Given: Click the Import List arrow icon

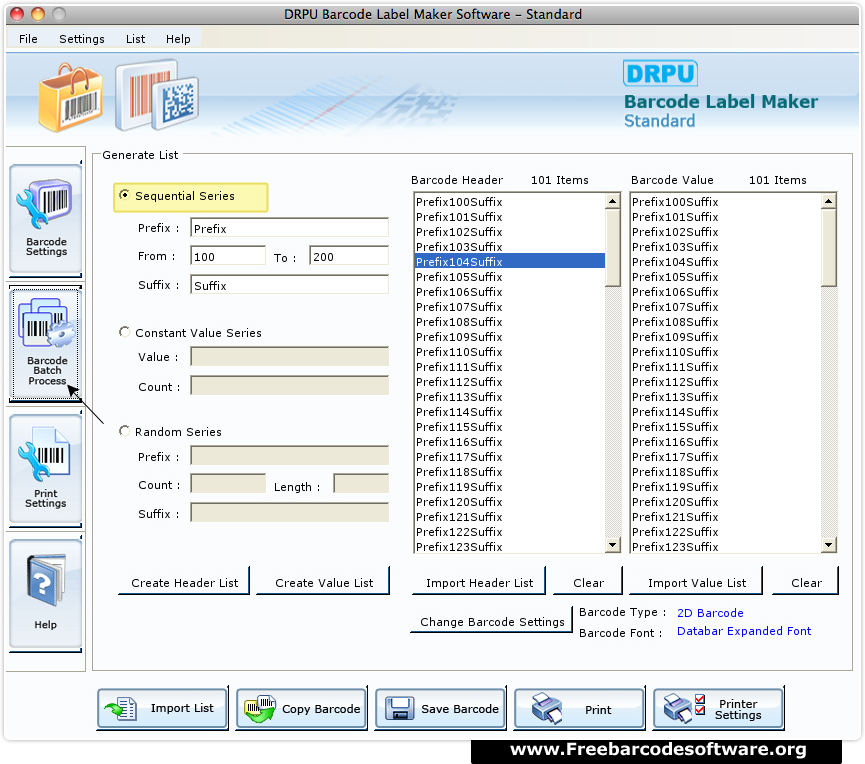Looking at the screenshot, I should pos(121,709).
